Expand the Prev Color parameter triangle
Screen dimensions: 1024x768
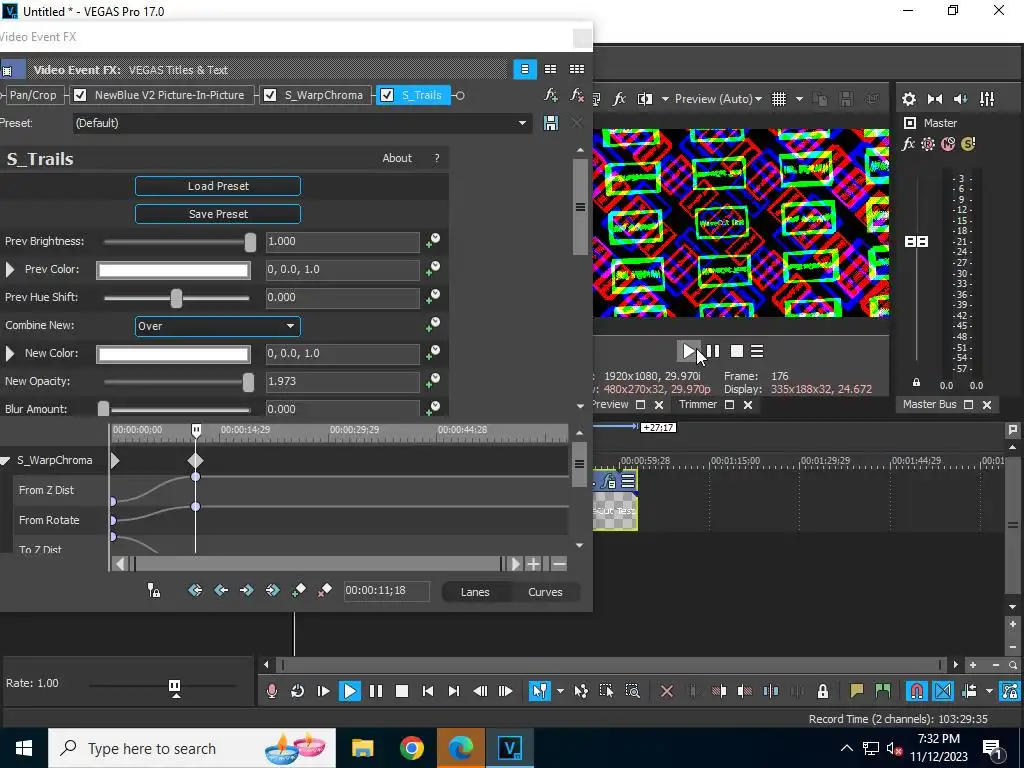click(10, 269)
